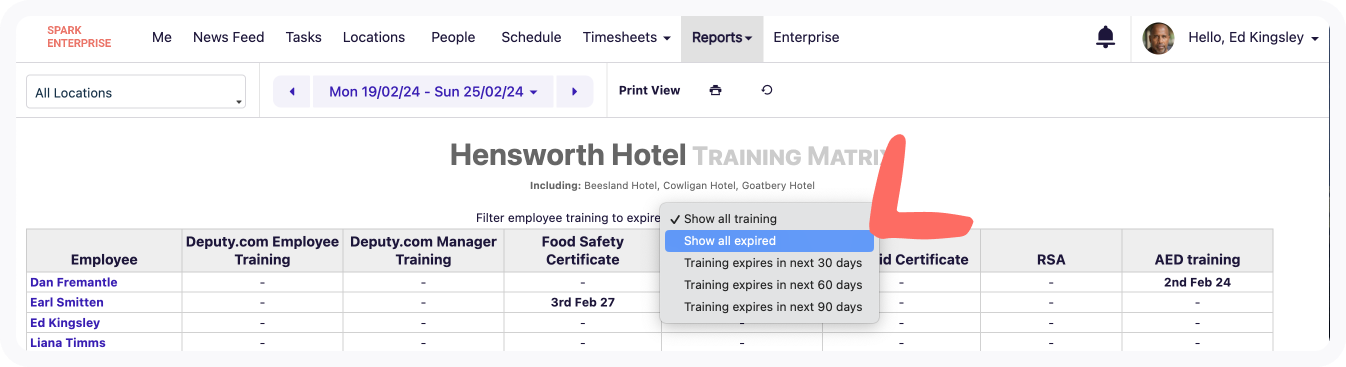This screenshot has height=367, width=1346.
Task: Go to the Me tab
Action: click(162, 38)
